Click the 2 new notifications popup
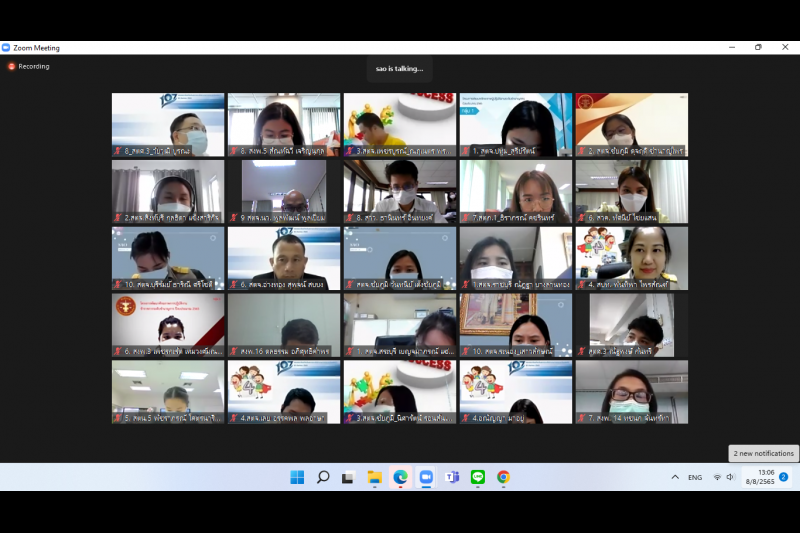Image resolution: width=800 pixels, height=533 pixels. click(764, 453)
